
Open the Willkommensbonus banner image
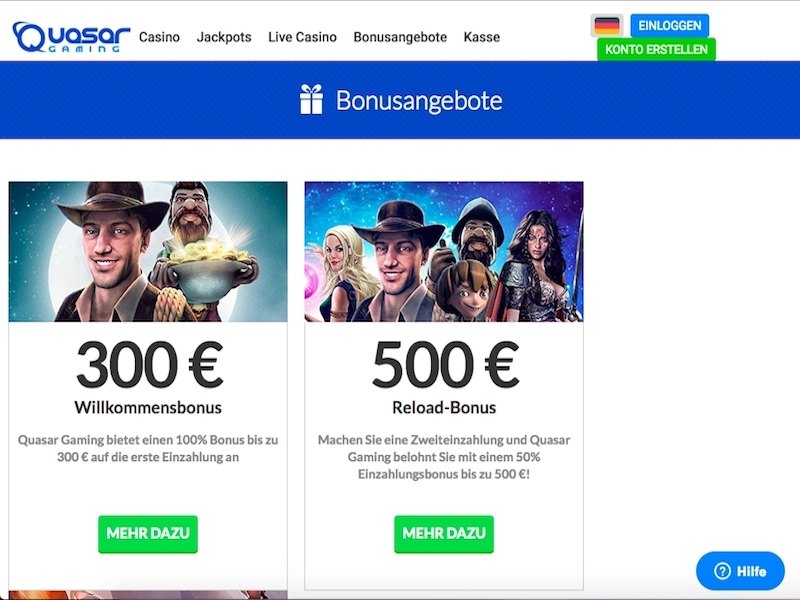148,252
